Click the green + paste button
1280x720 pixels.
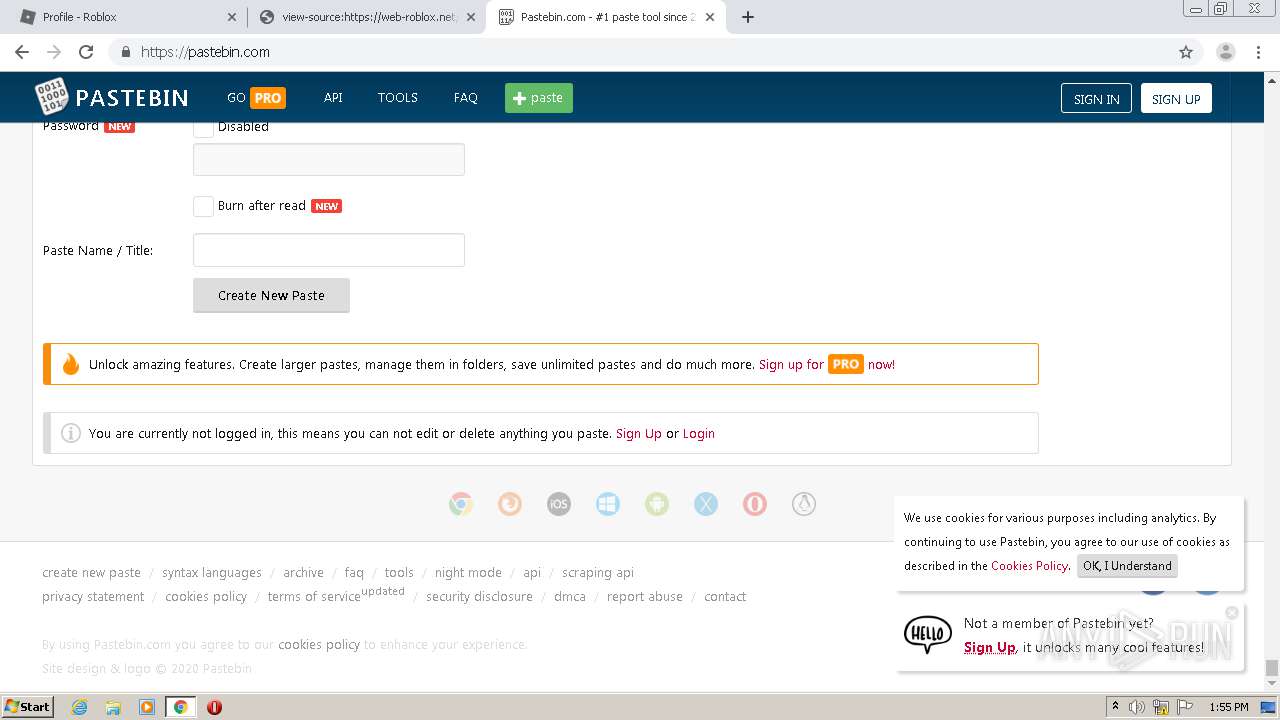(x=539, y=98)
